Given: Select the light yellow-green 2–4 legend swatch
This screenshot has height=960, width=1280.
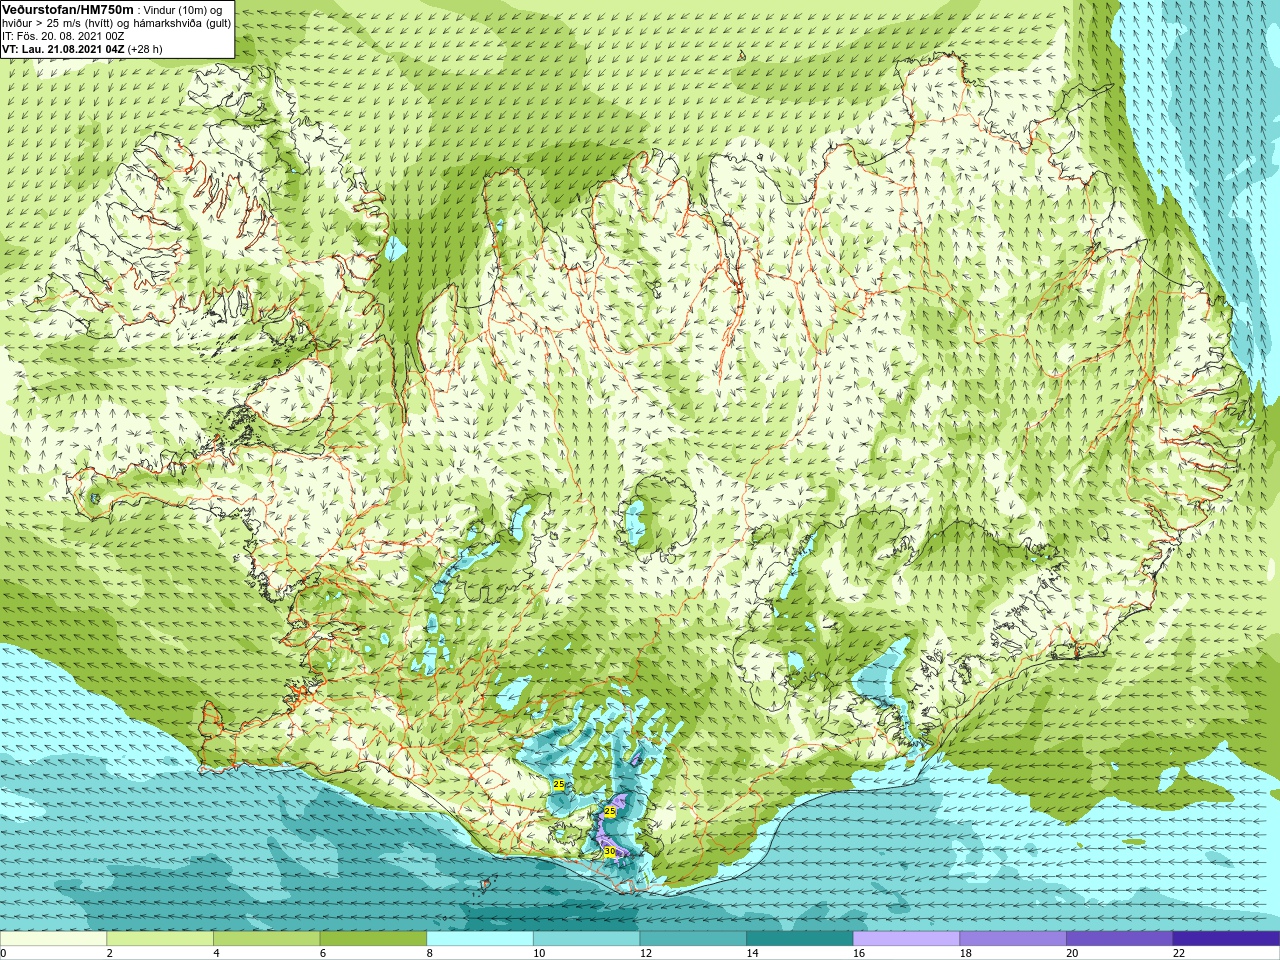Looking at the screenshot, I should pos(160,939).
